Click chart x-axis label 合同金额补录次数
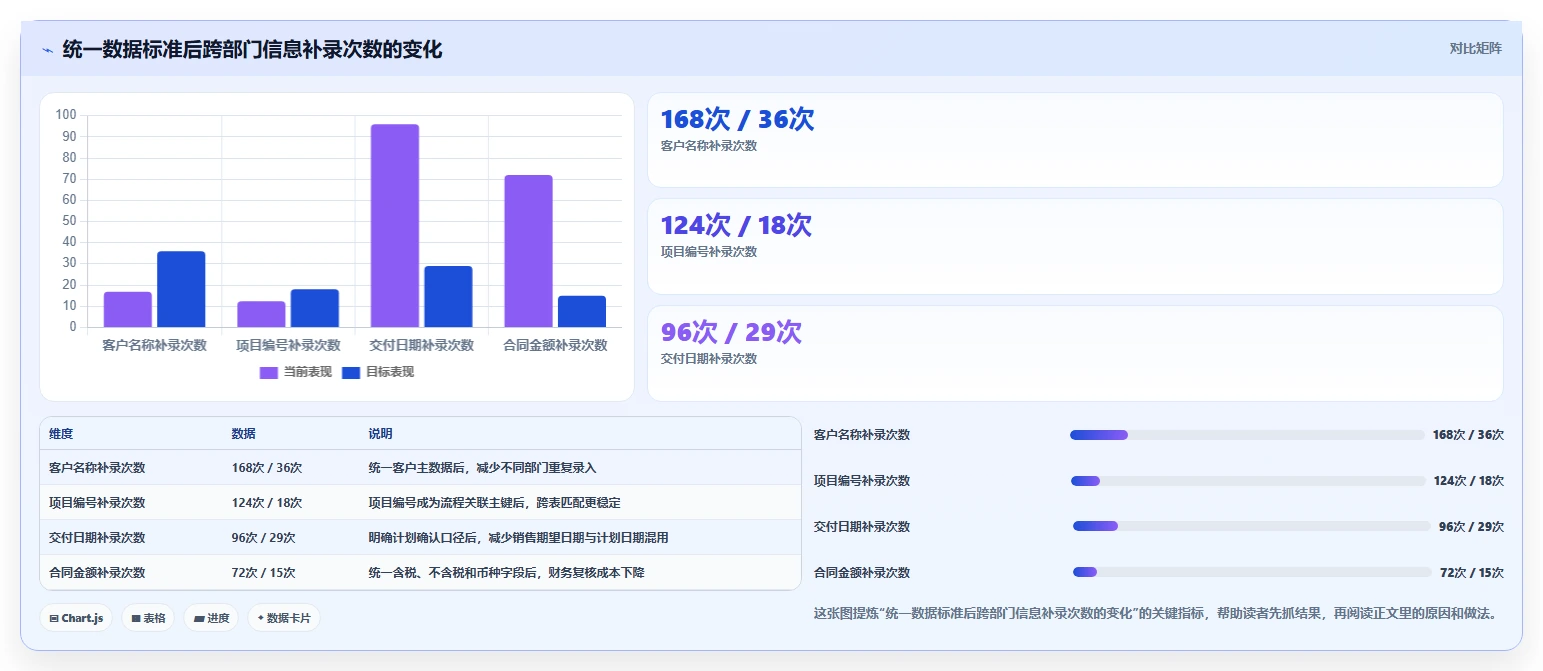 tap(555, 345)
